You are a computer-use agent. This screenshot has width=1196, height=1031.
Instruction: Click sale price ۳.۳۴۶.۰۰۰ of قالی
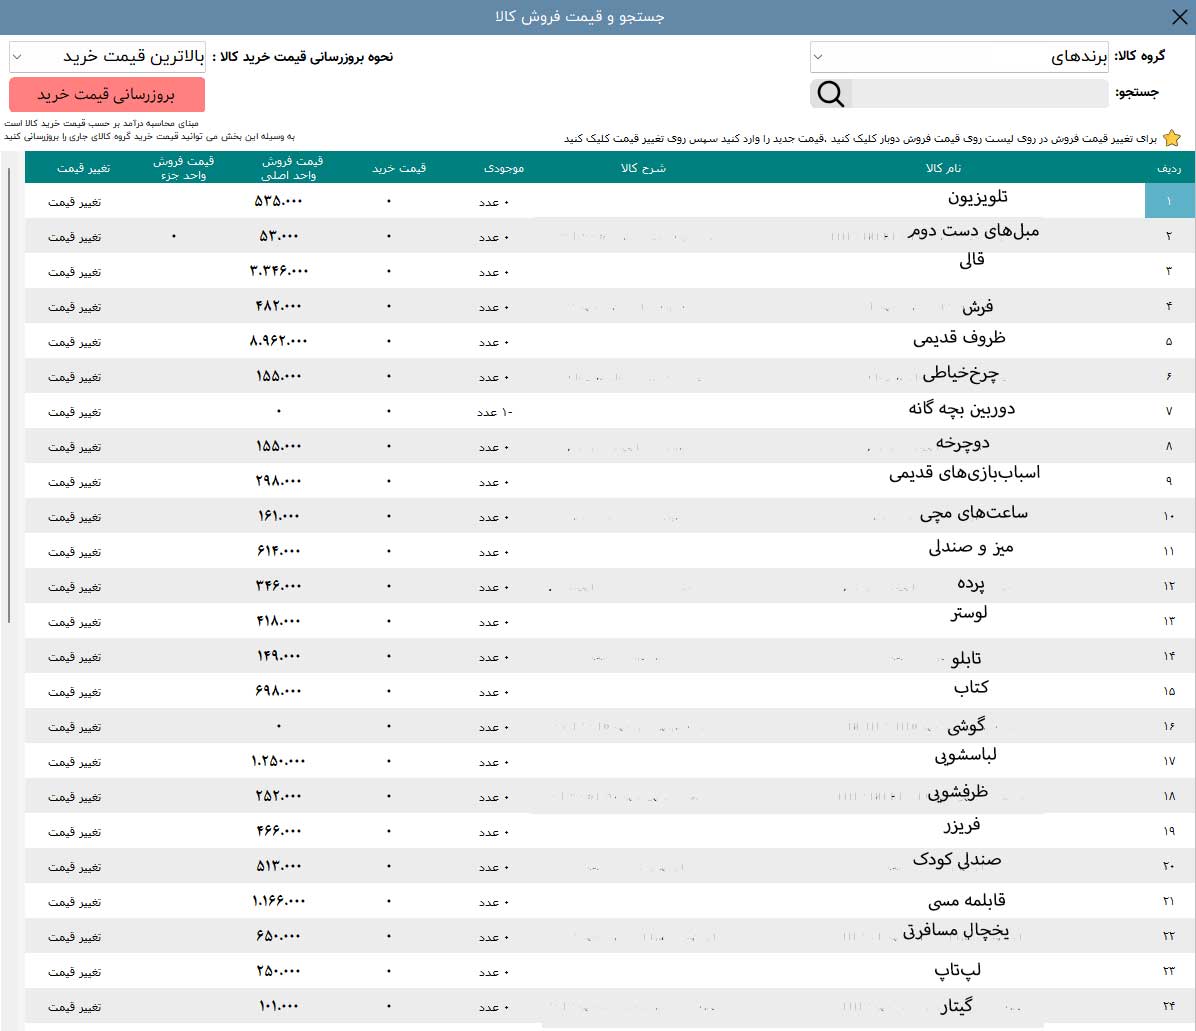[279, 271]
